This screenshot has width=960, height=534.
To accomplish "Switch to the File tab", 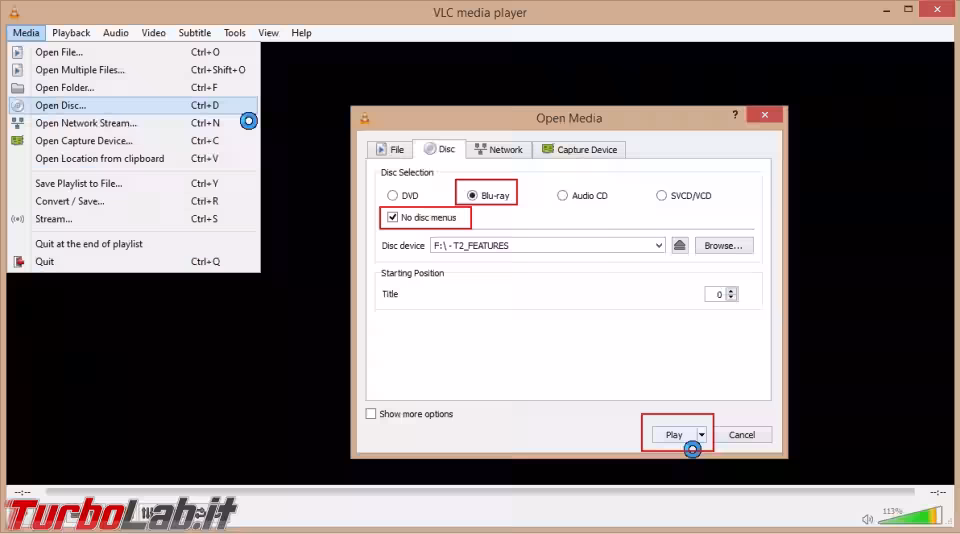I will click(x=390, y=149).
